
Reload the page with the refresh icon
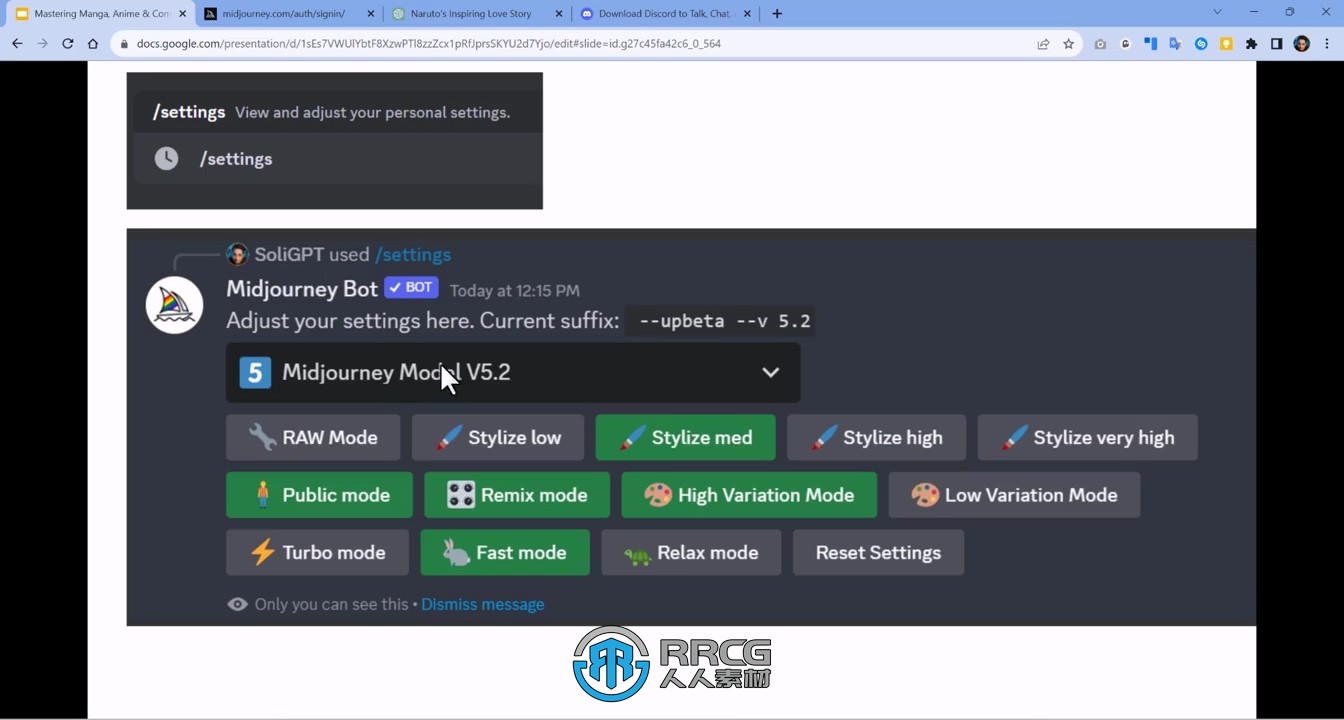67,44
